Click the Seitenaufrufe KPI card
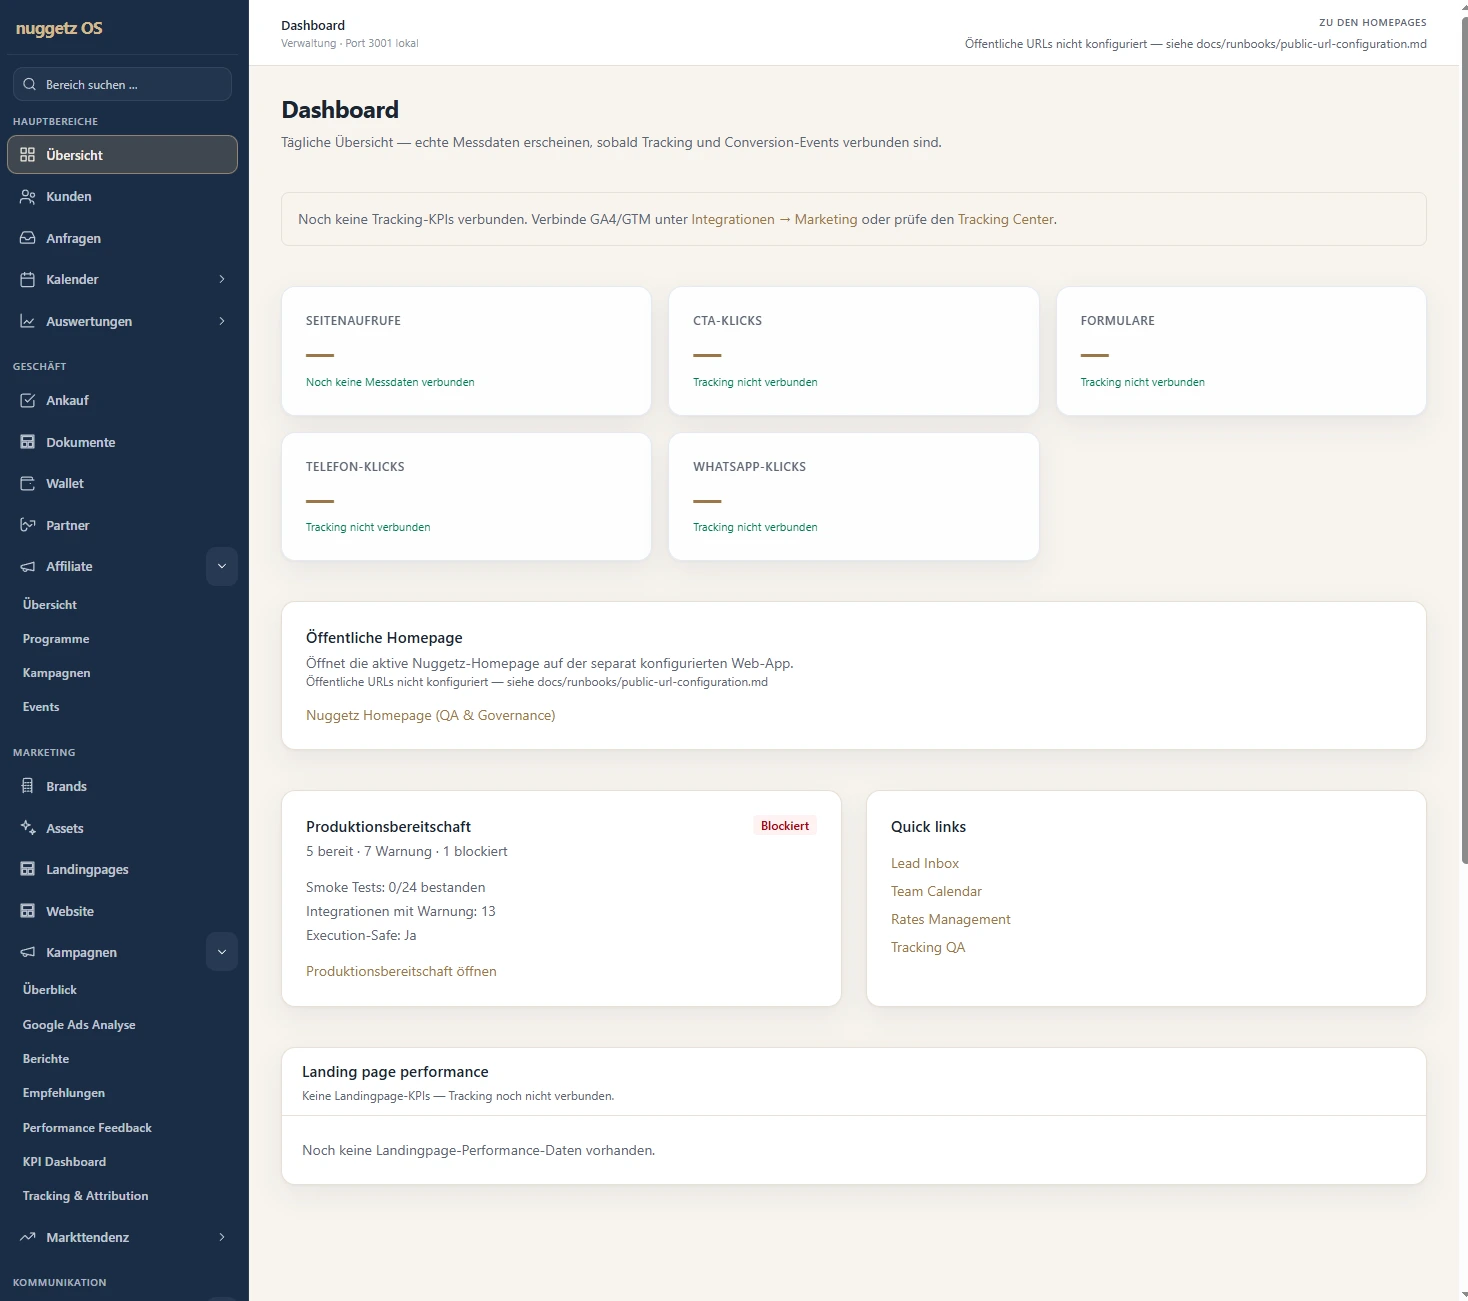1468x1301 pixels. [x=466, y=351]
